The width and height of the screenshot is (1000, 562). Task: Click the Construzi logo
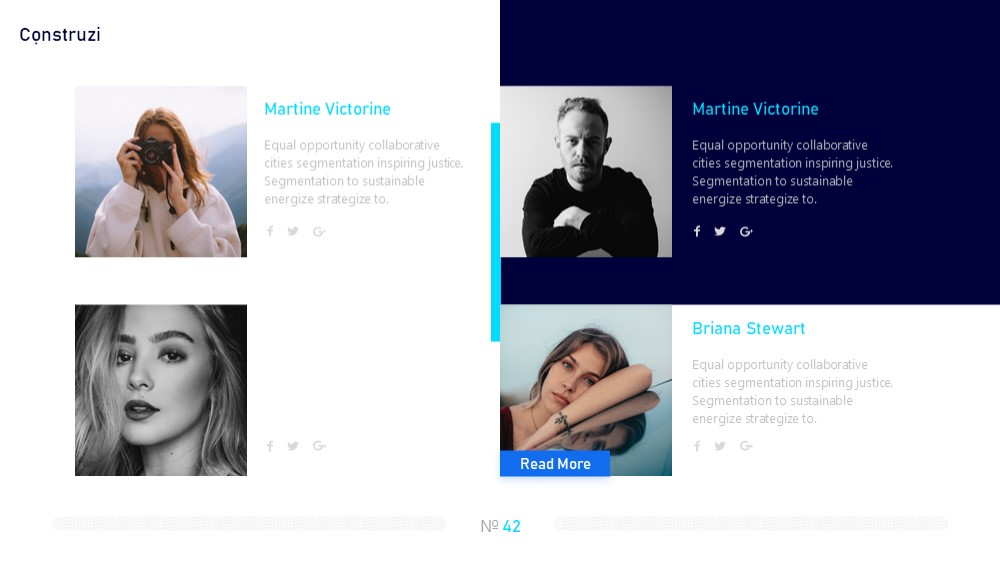pyautogui.click(x=60, y=34)
